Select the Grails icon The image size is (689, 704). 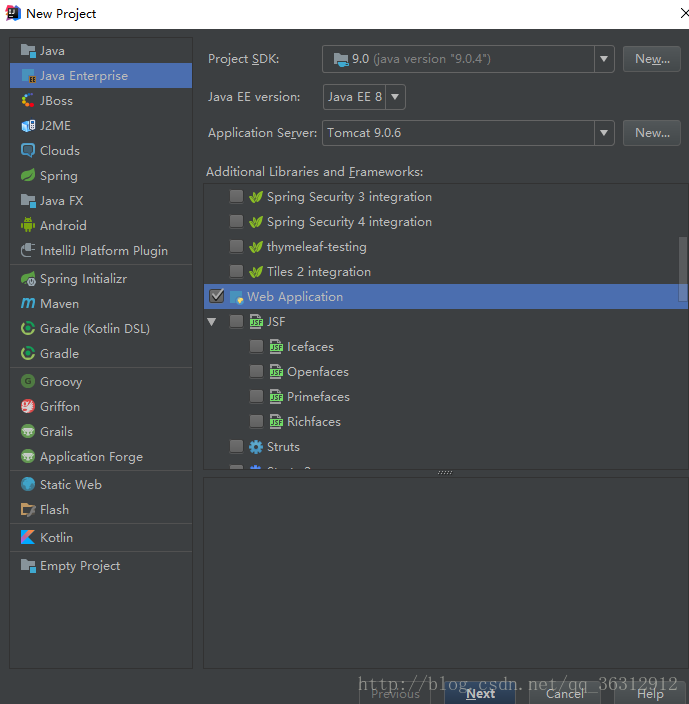point(28,431)
